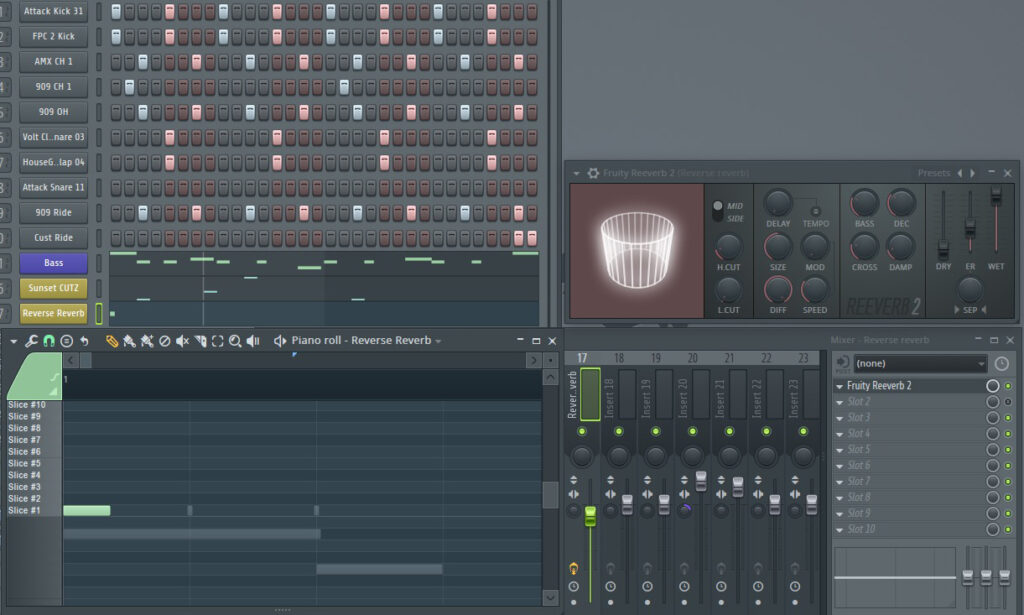Click the speaker icon beside Piano roll title
This screenshot has height=615, width=1024.
(280, 341)
